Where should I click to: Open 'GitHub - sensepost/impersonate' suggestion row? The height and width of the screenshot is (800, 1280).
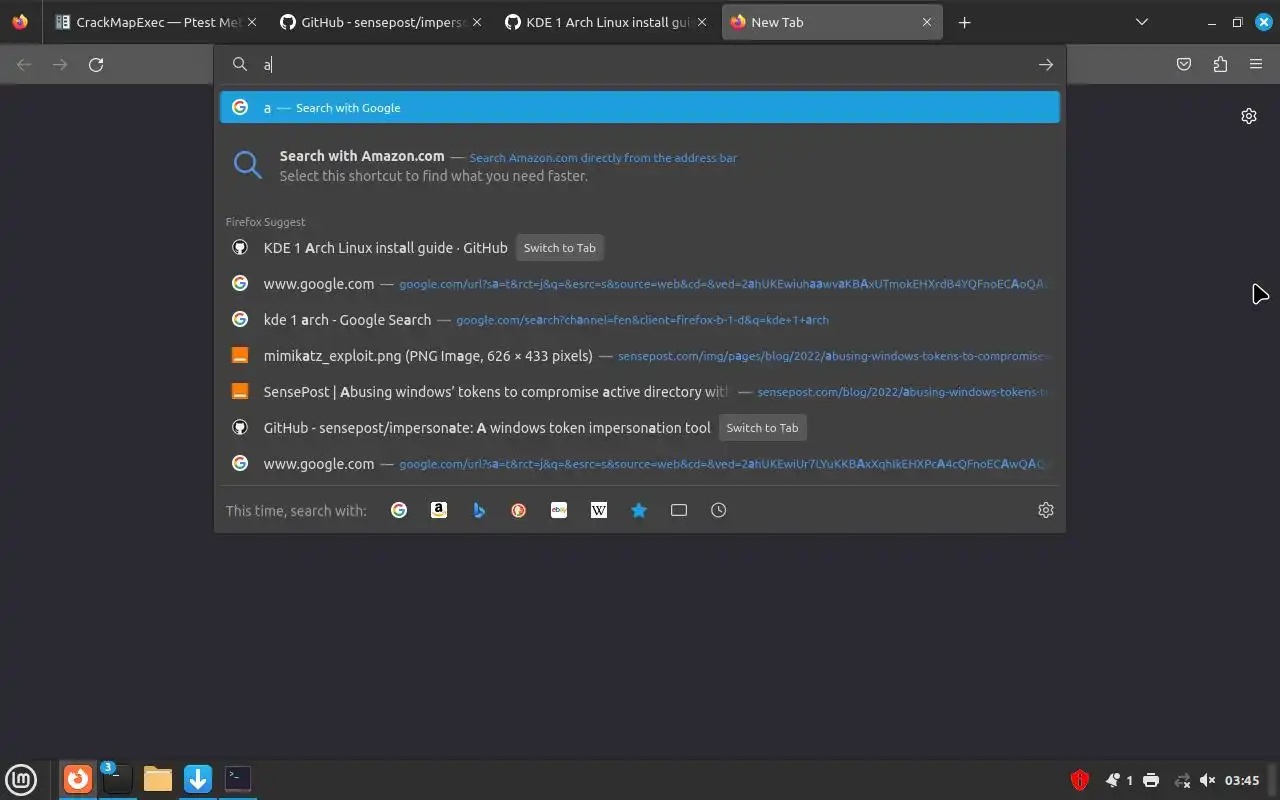pyautogui.click(x=640, y=428)
